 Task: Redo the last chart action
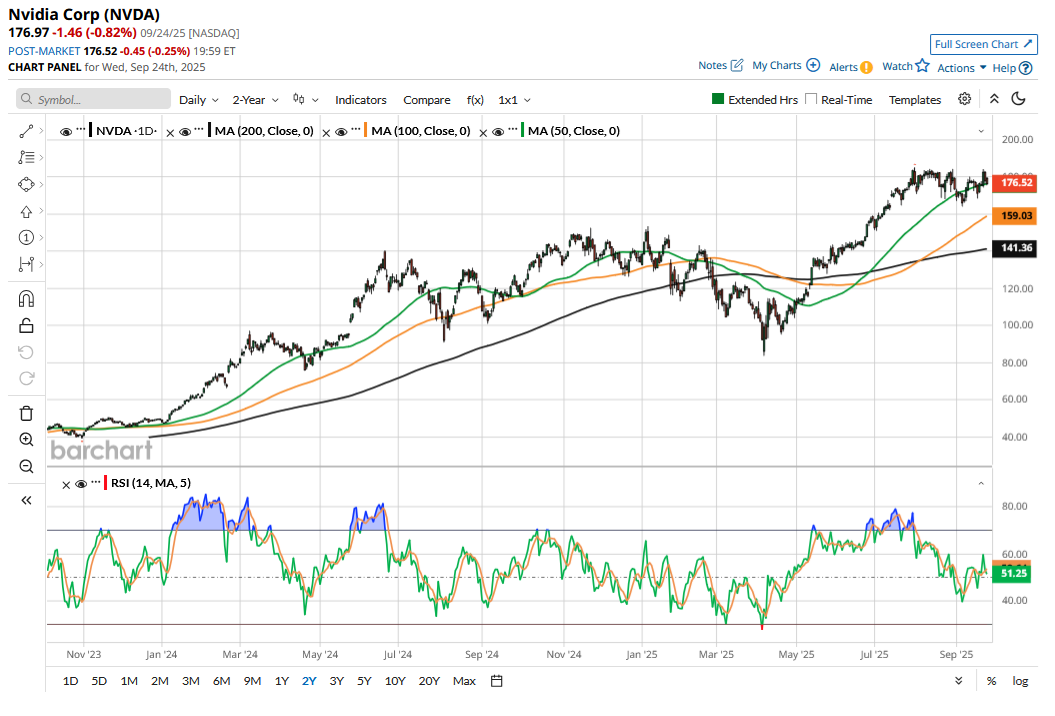(26, 379)
